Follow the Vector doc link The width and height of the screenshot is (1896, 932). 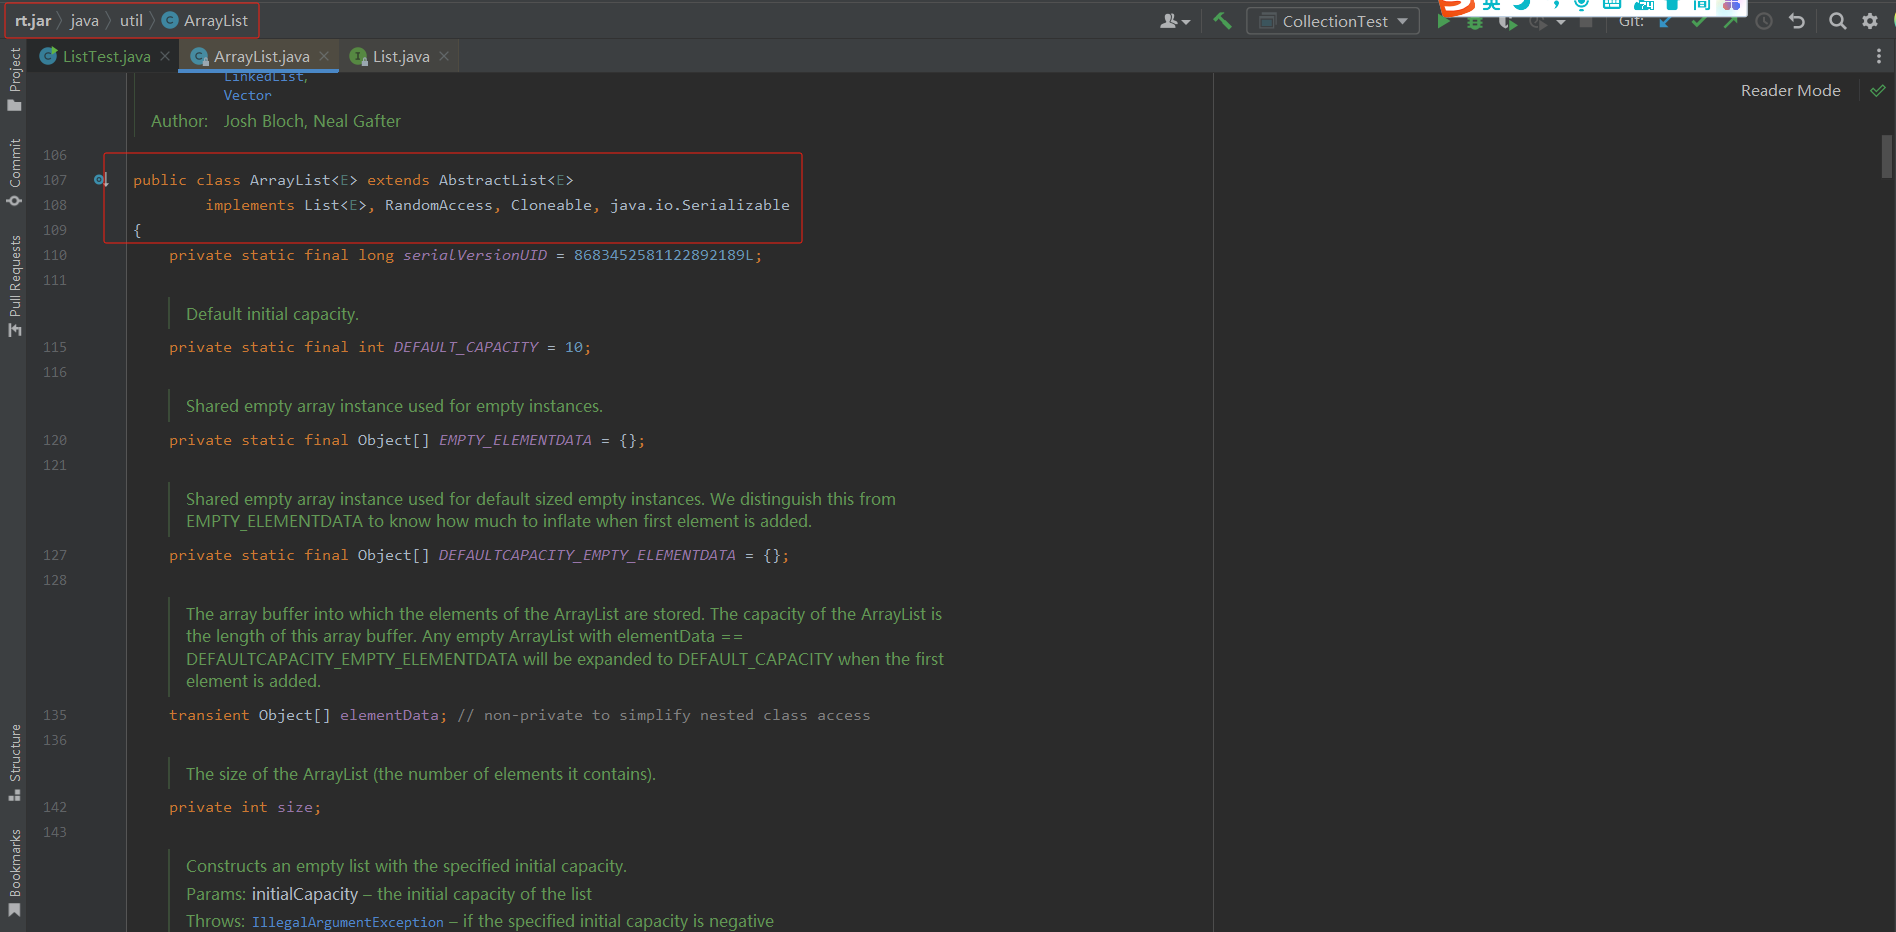(x=247, y=96)
